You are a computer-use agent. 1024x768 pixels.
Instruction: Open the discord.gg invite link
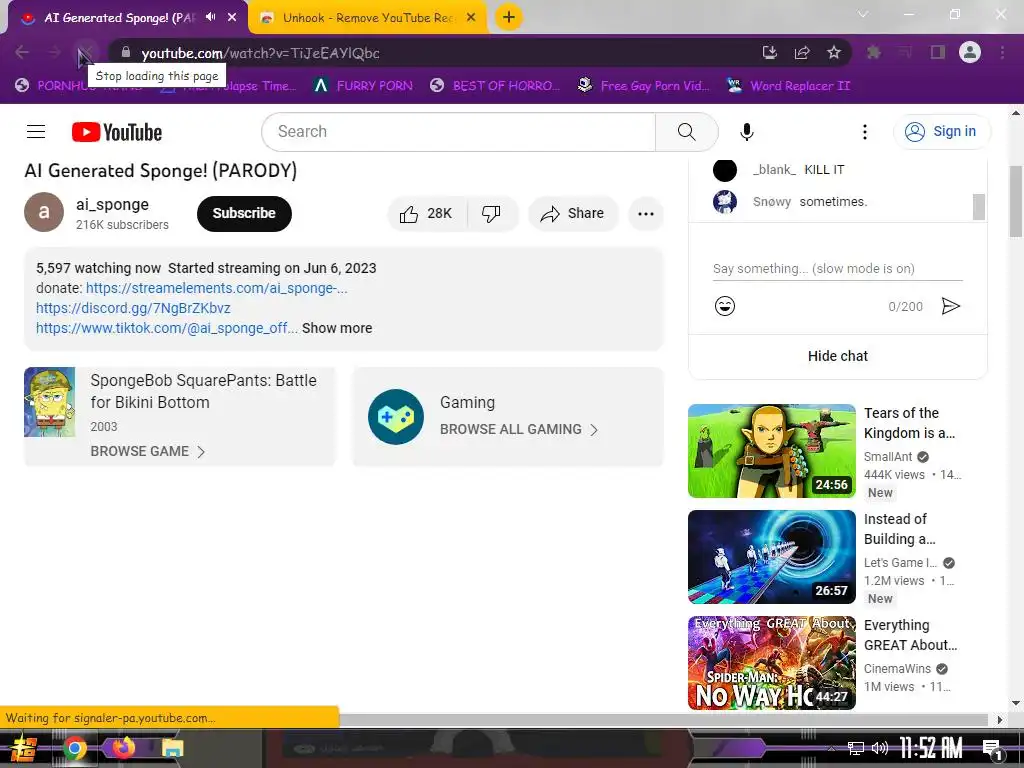133,308
